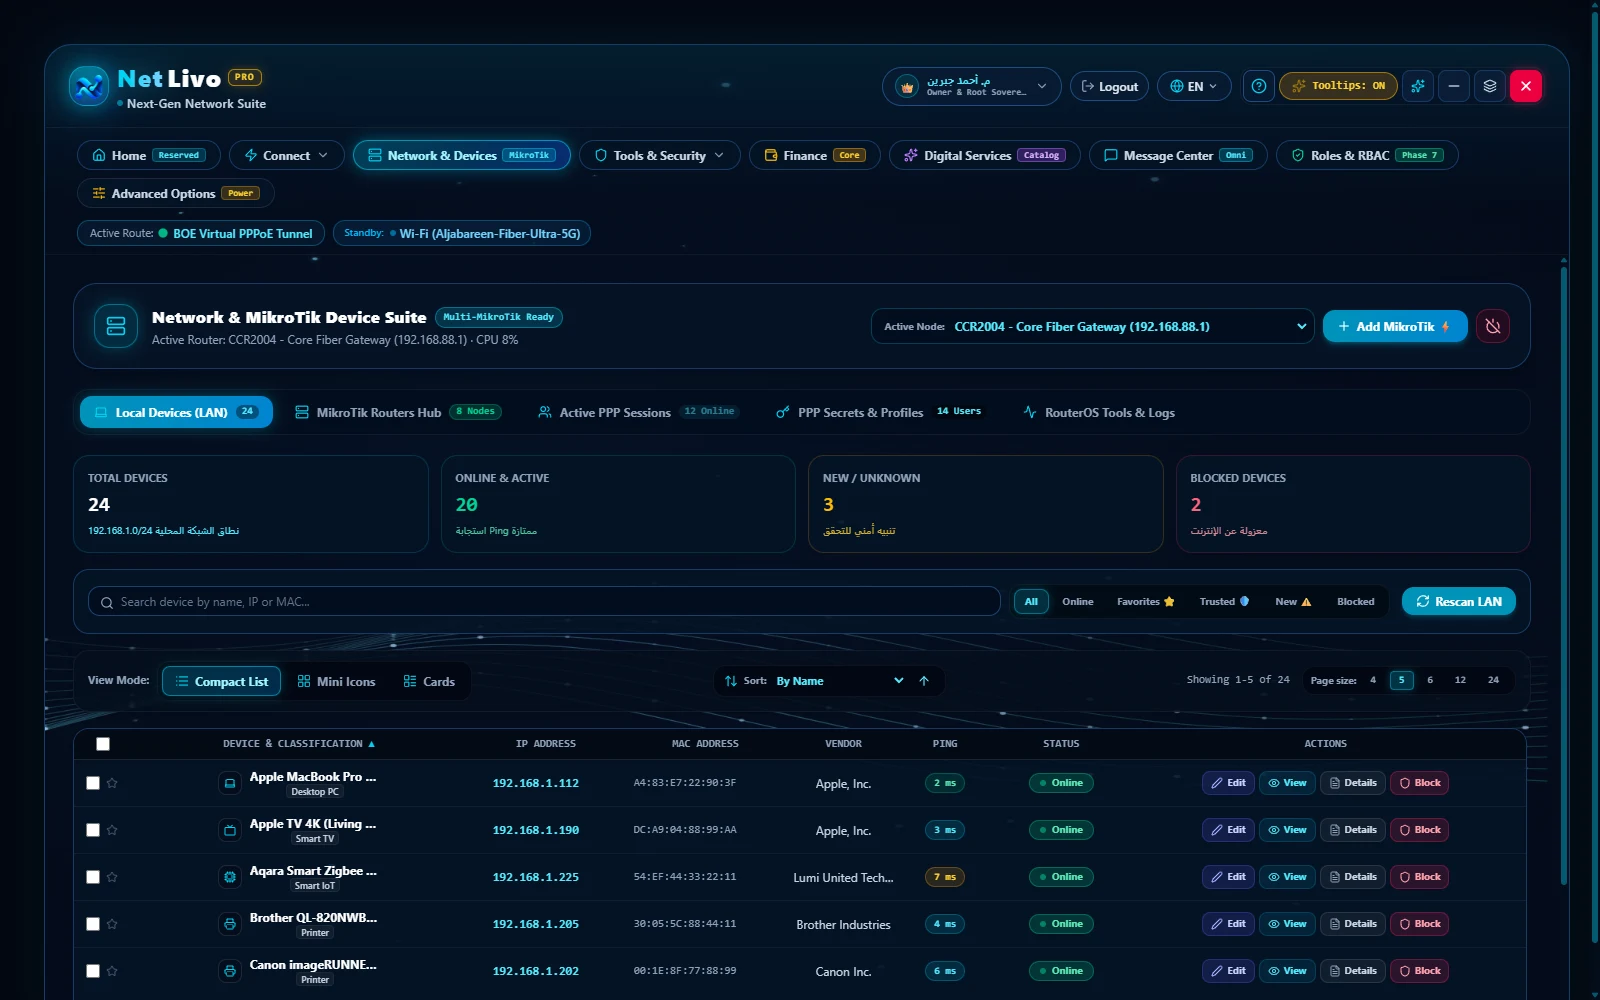Open the Sort By Name dropdown
Viewport: 1600px width, 1000px height.
point(839,681)
